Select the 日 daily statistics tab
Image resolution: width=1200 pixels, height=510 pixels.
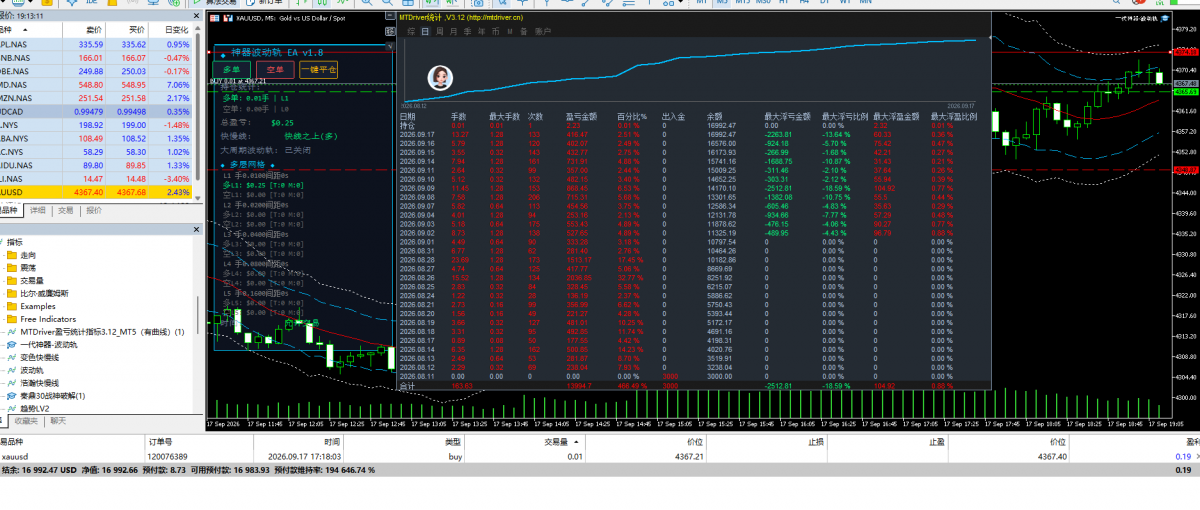click(x=425, y=32)
